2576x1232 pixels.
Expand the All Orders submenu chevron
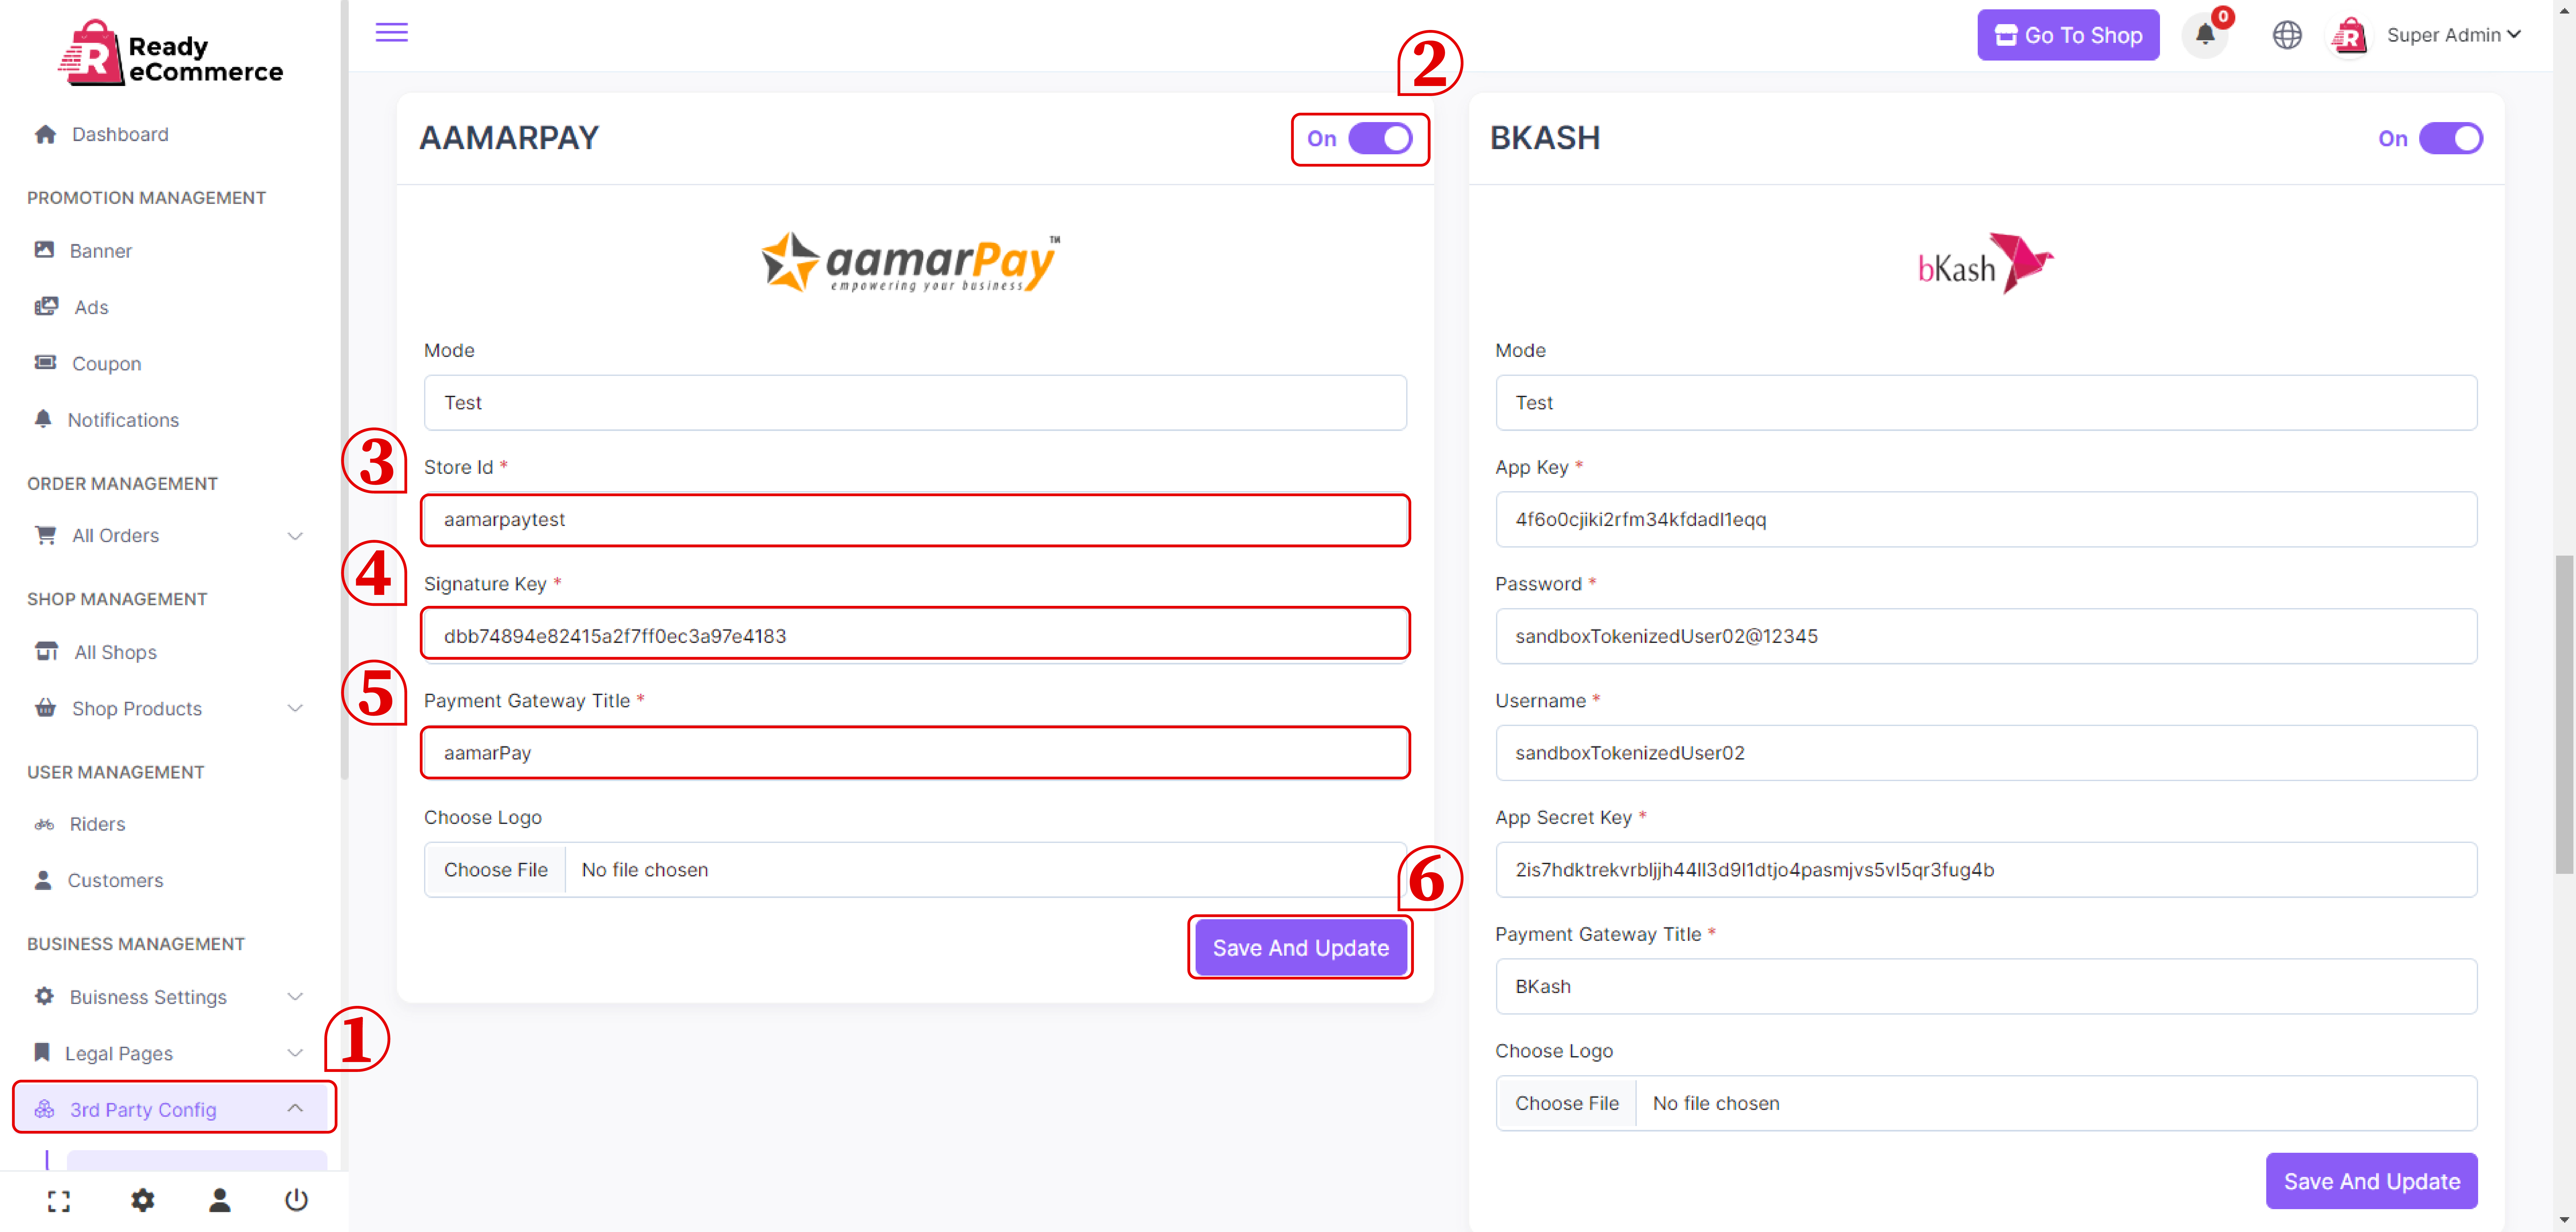pos(295,536)
